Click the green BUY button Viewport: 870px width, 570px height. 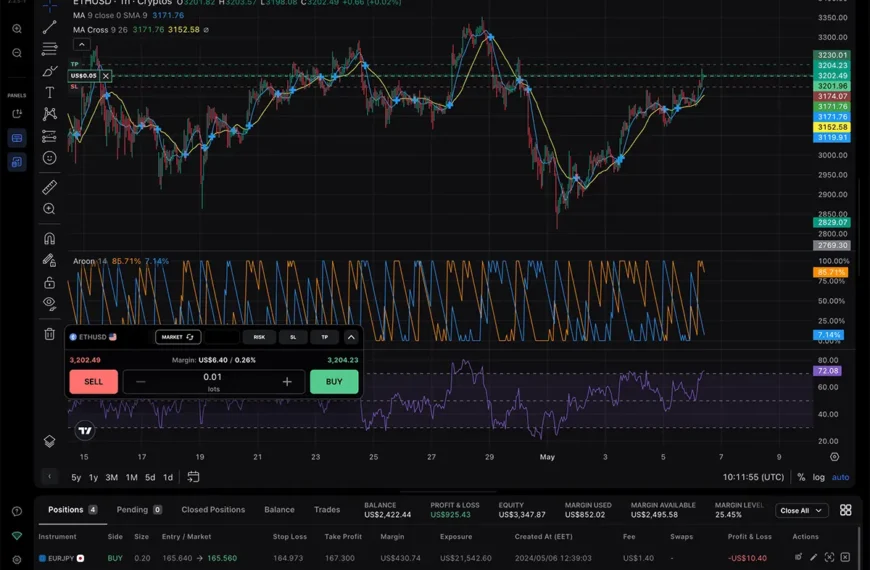click(x=334, y=382)
